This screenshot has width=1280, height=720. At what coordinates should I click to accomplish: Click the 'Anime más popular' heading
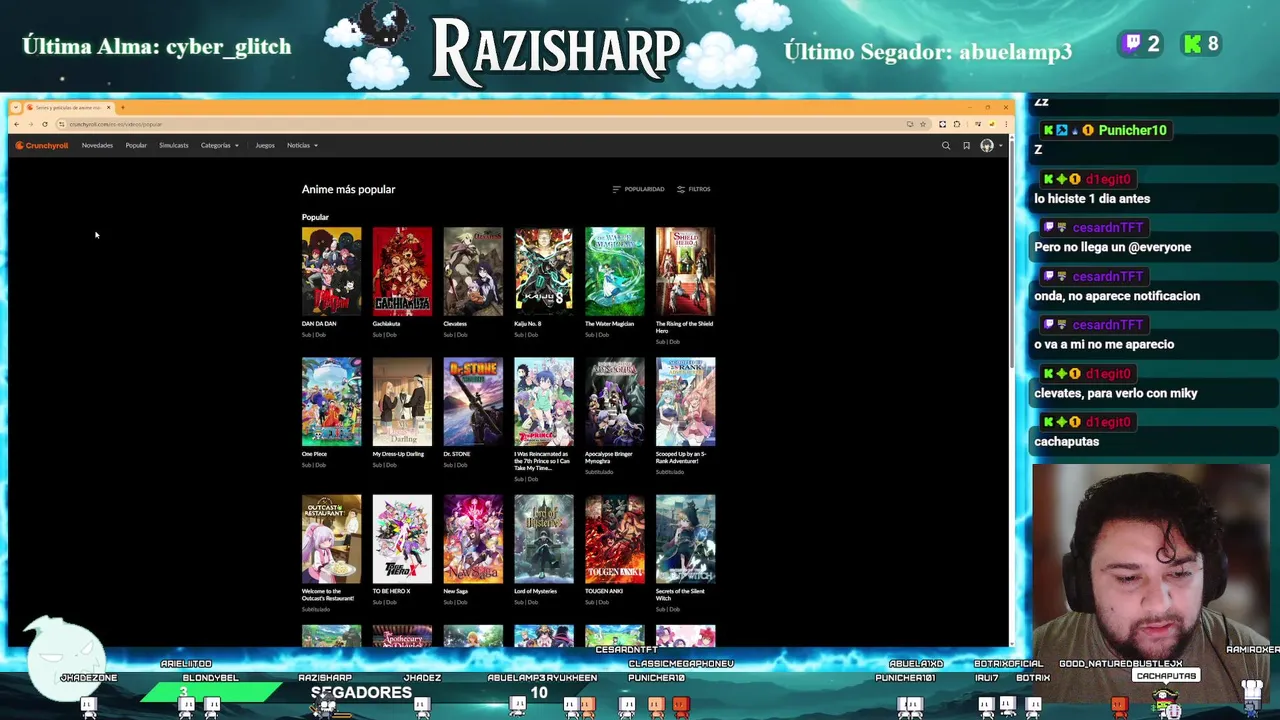[x=348, y=189]
